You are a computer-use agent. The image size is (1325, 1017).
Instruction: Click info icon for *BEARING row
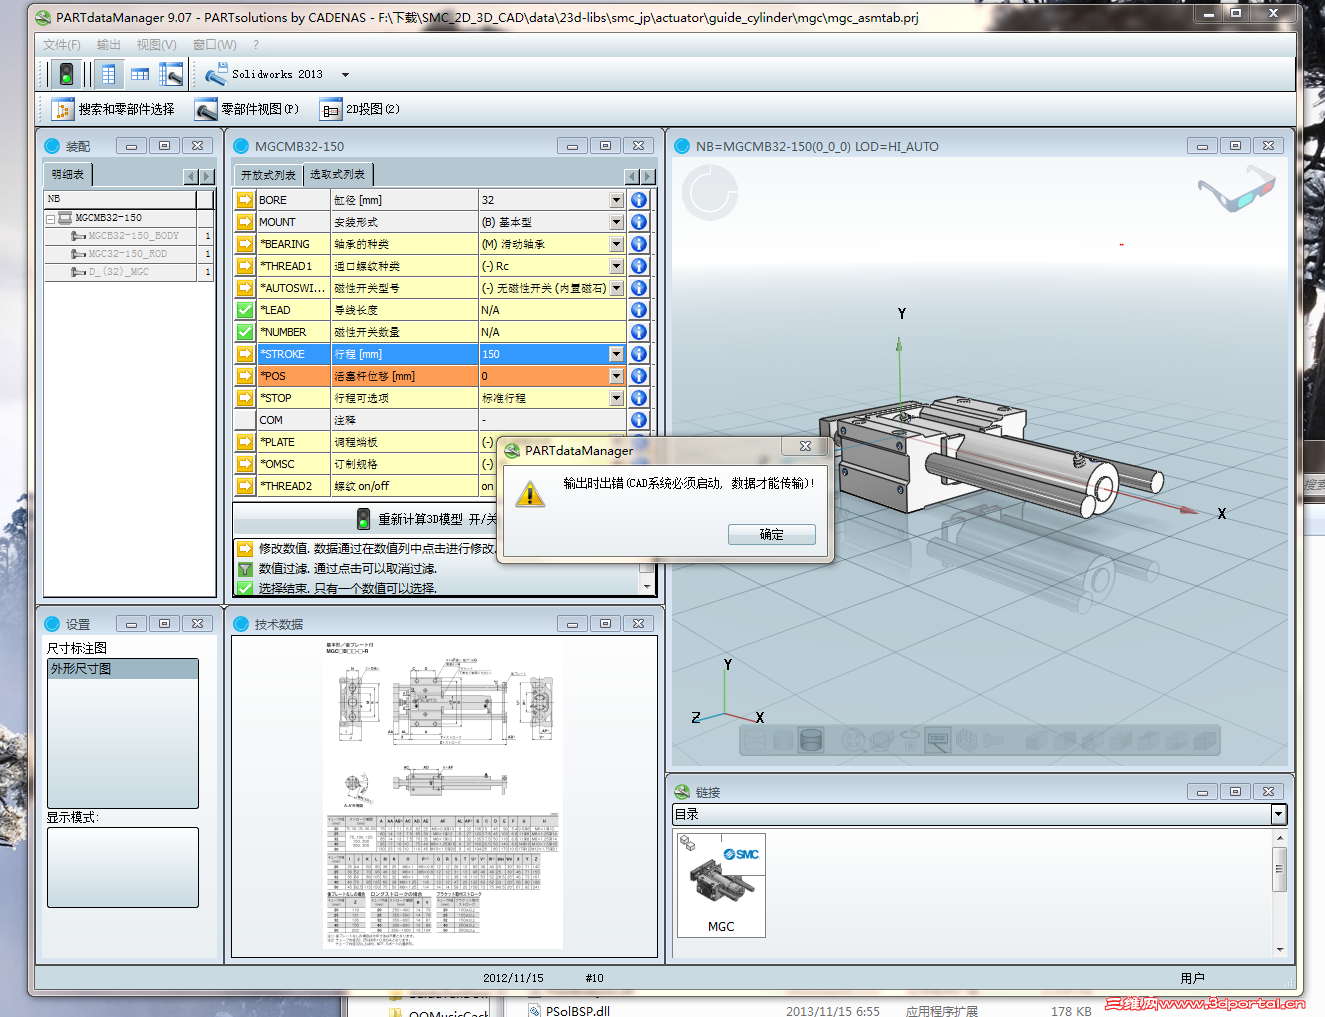[639, 244]
